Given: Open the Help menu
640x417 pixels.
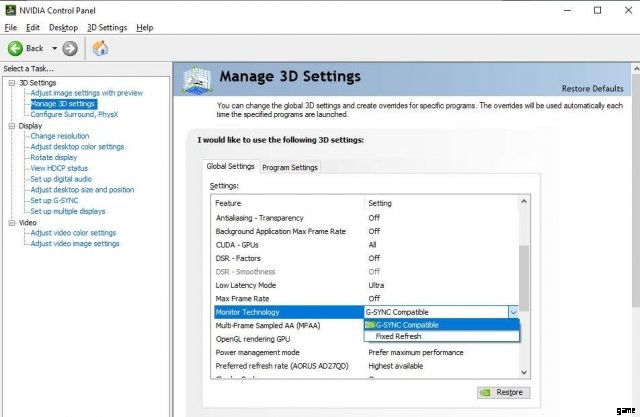Looking at the screenshot, I should coord(144,27).
